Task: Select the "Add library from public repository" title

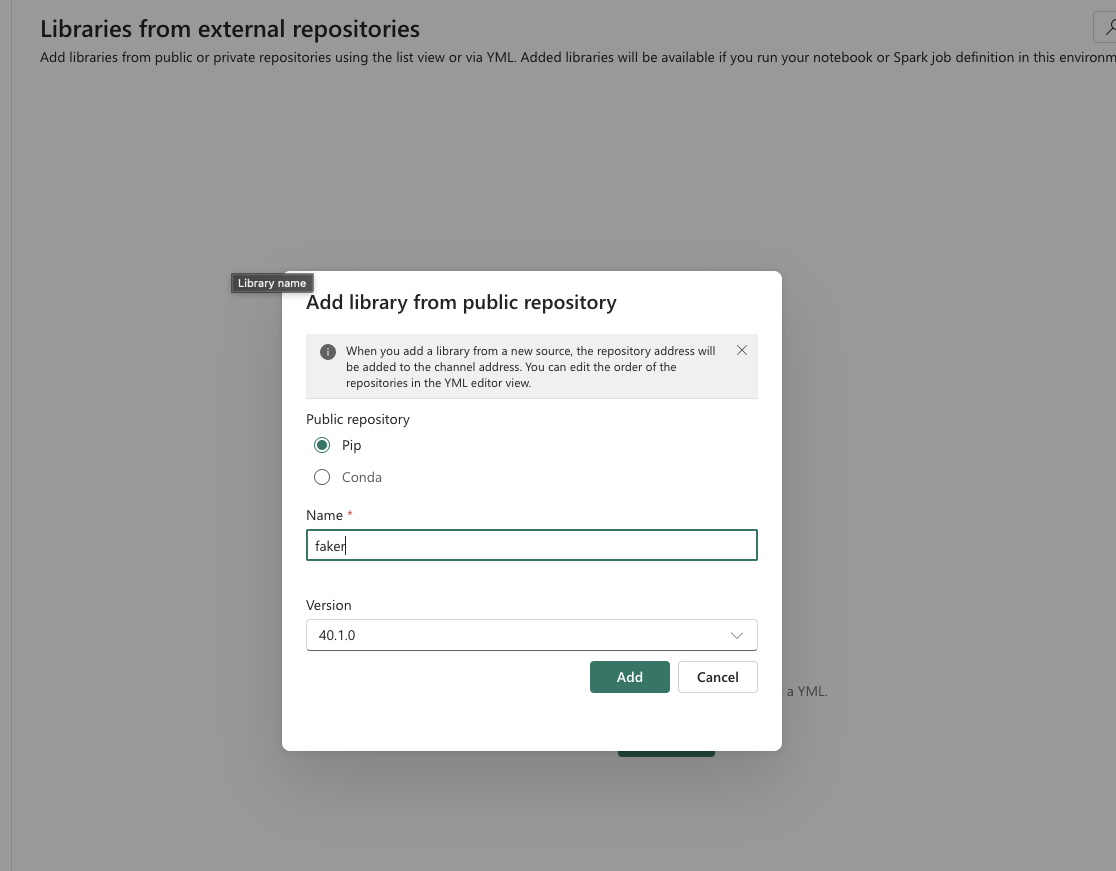Action: [x=461, y=302]
